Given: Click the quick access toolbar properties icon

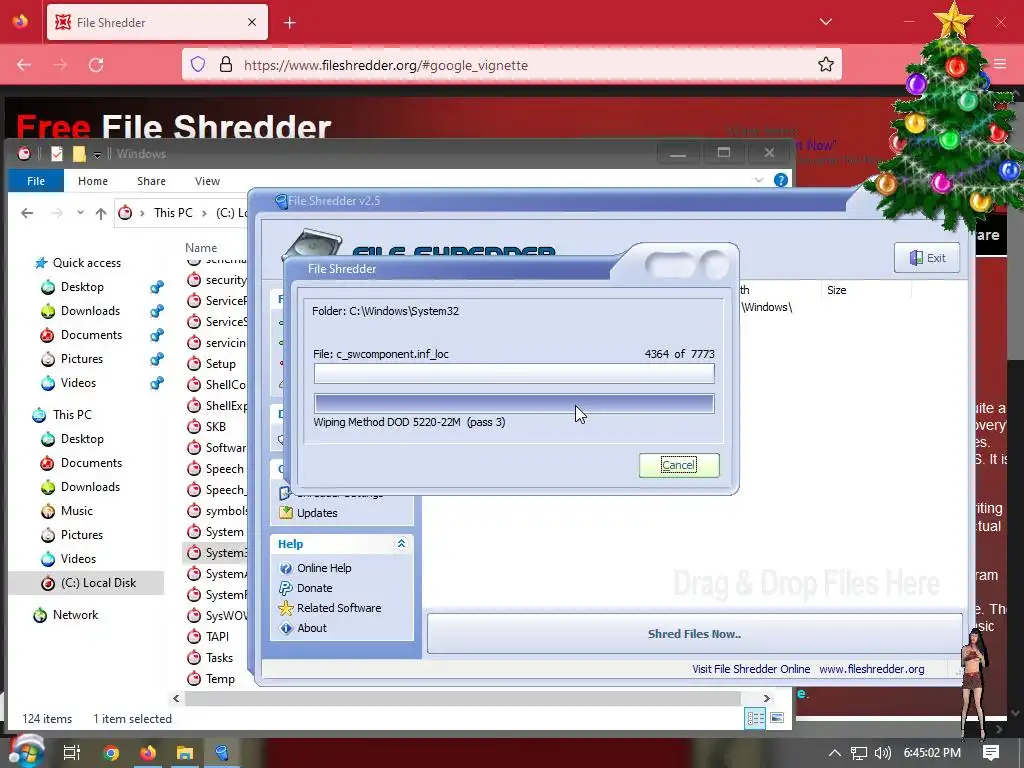Looking at the screenshot, I should click(57, 153).
